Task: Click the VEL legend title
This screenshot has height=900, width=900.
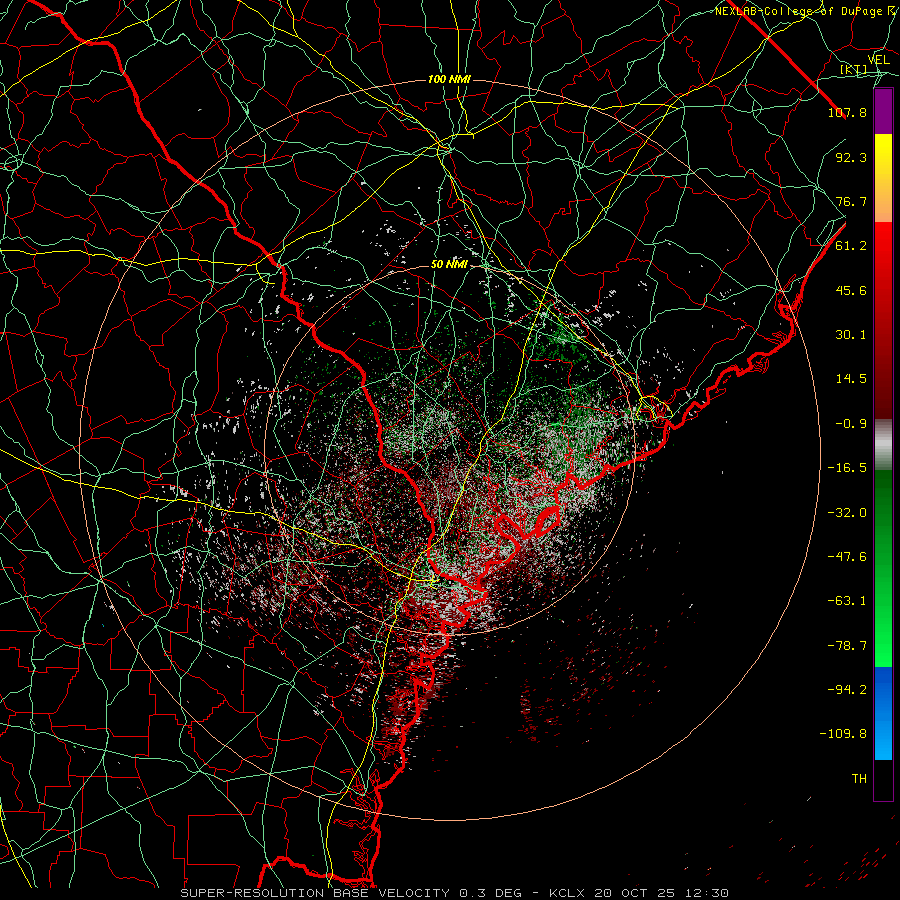Action: click(x=878, y=60)
